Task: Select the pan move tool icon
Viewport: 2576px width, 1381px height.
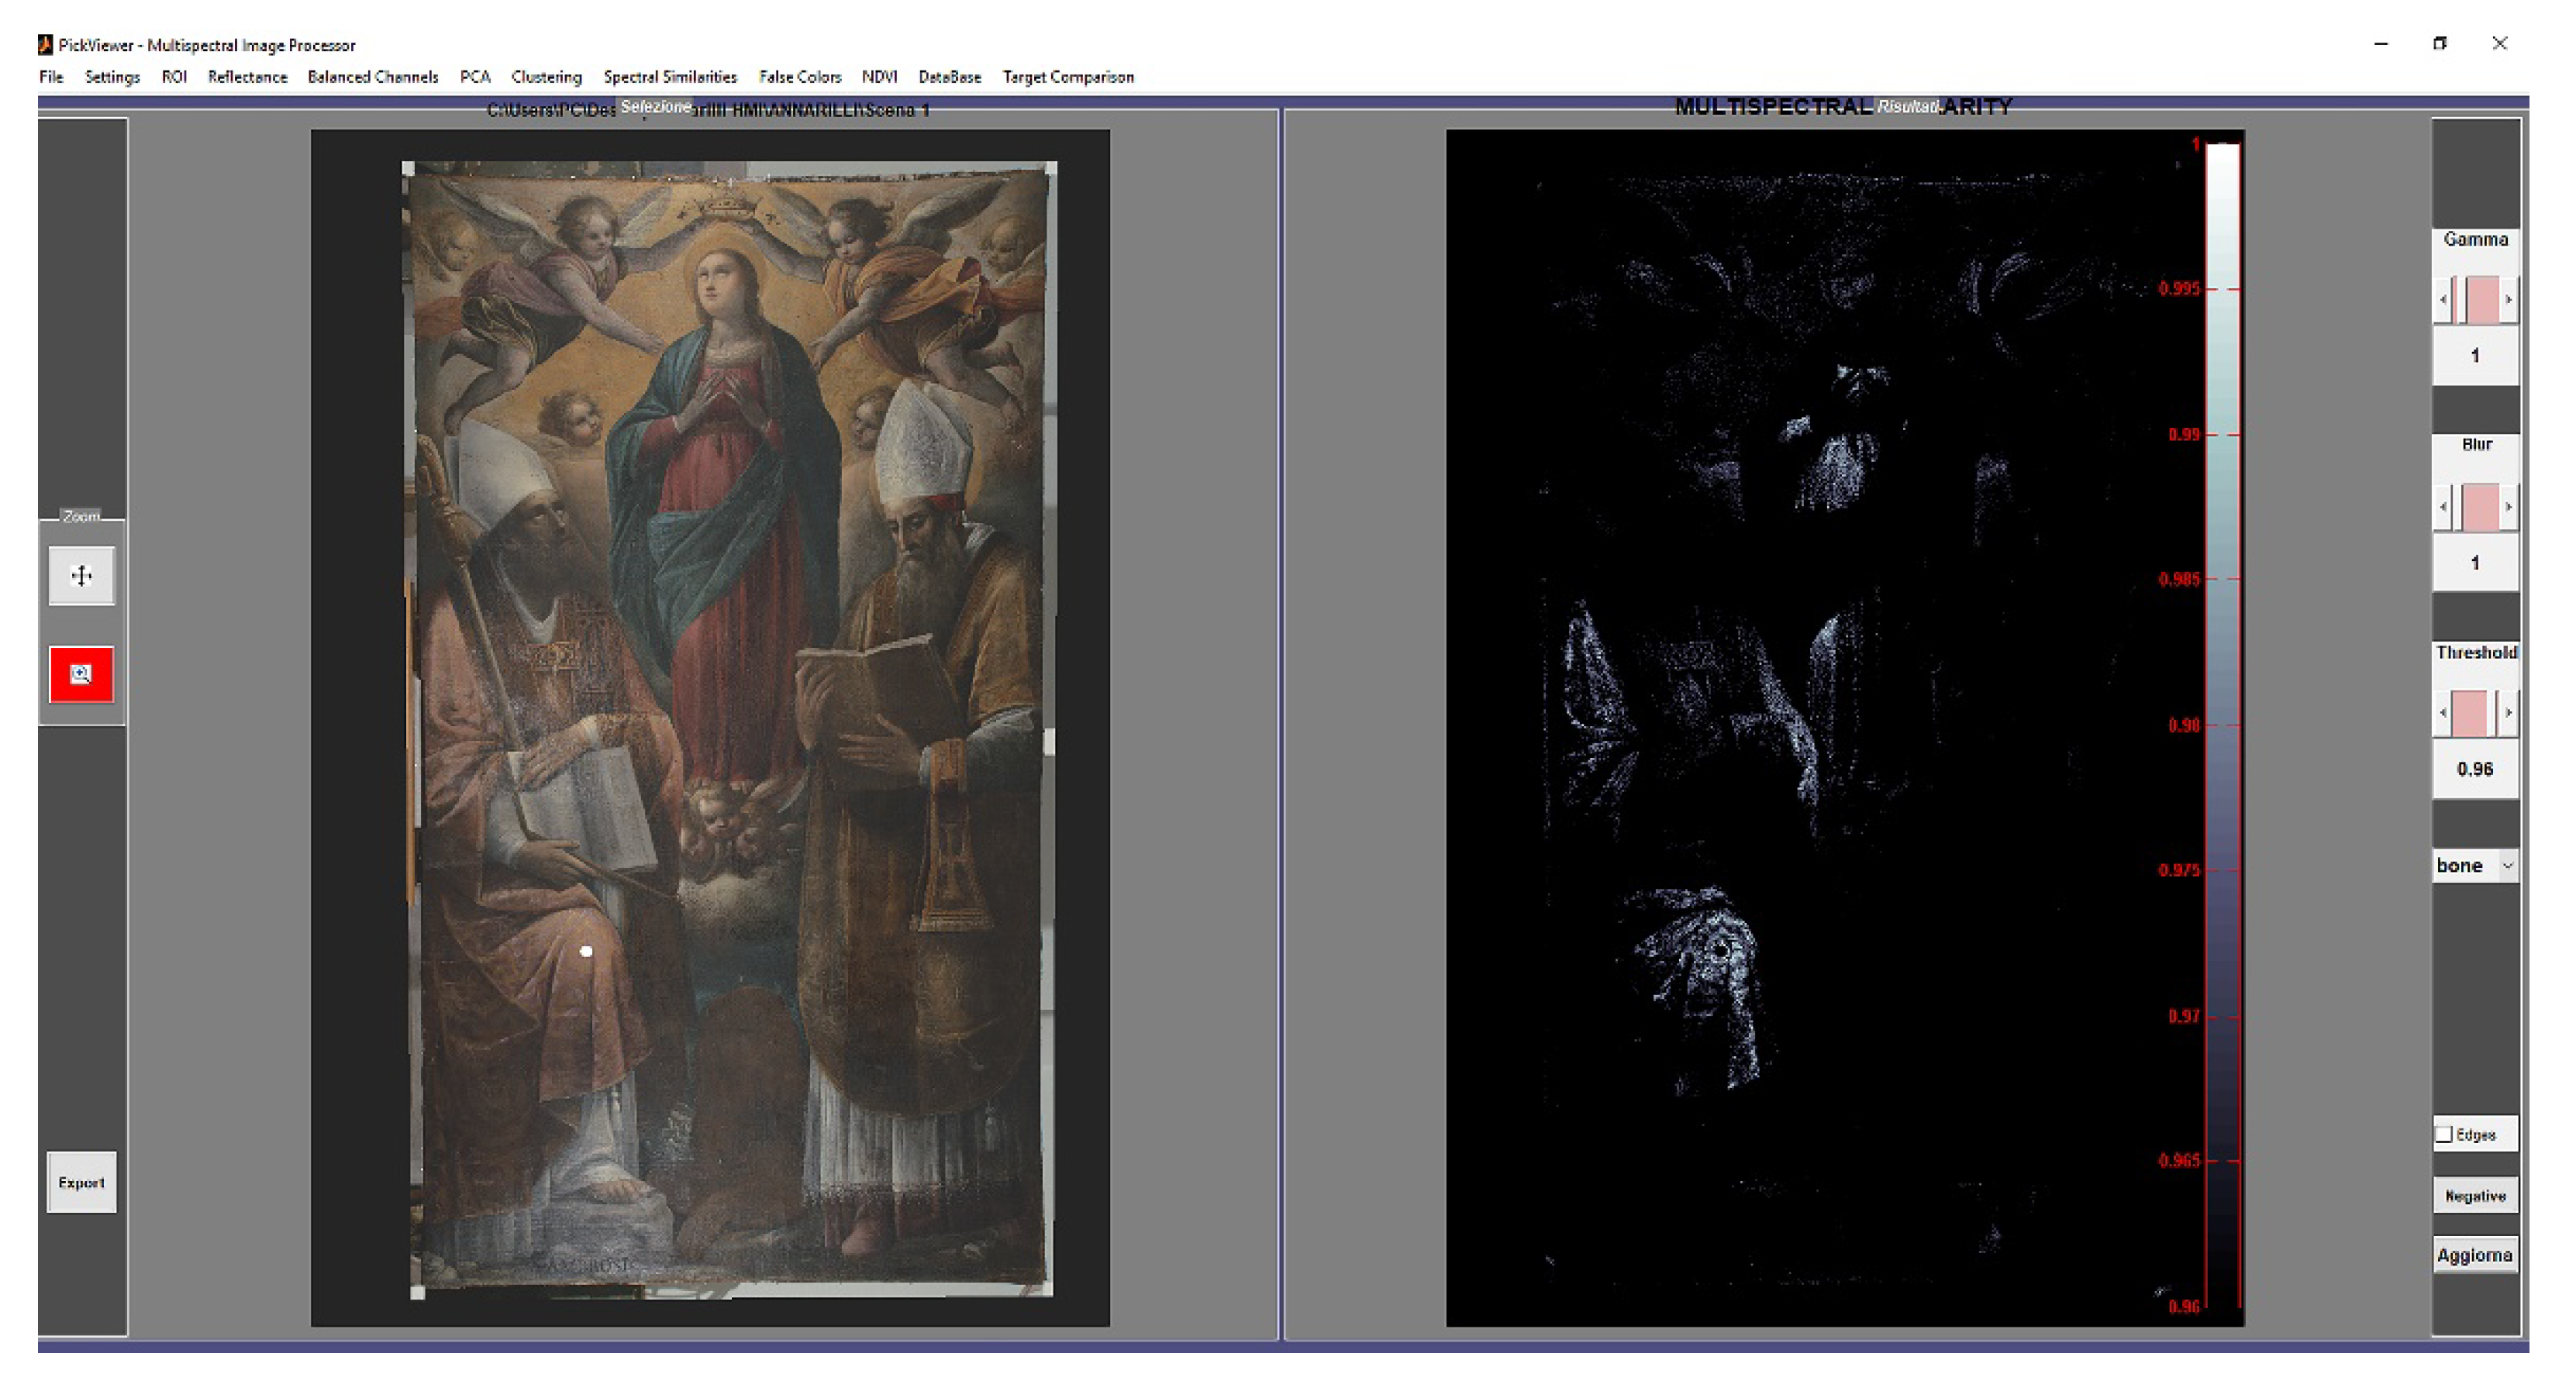Action: (81, 575)
